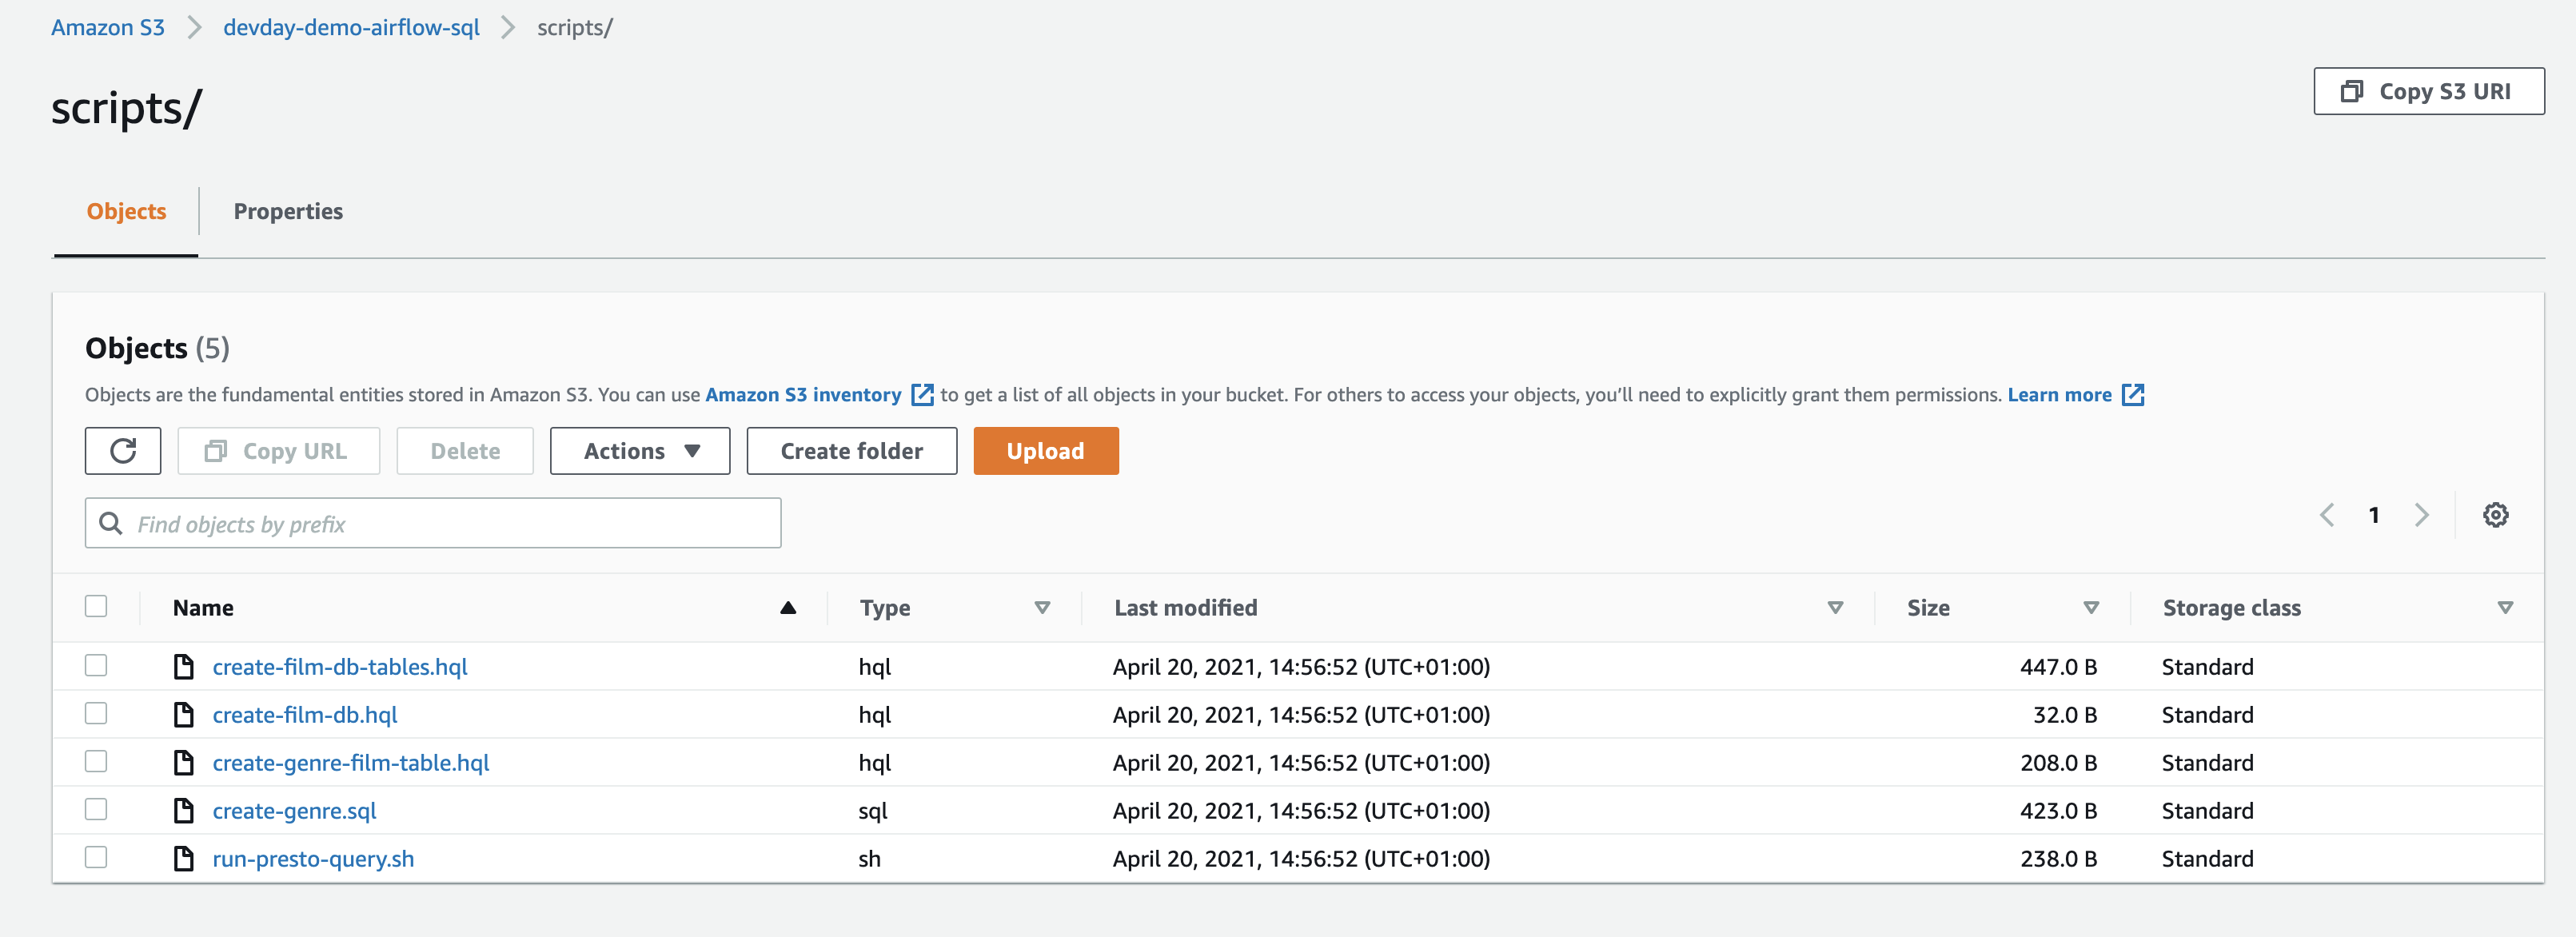Check the create-film-db.hql row checkbox
The image size is (2576, 937).
pyautogui.click(x=96, y=713)
